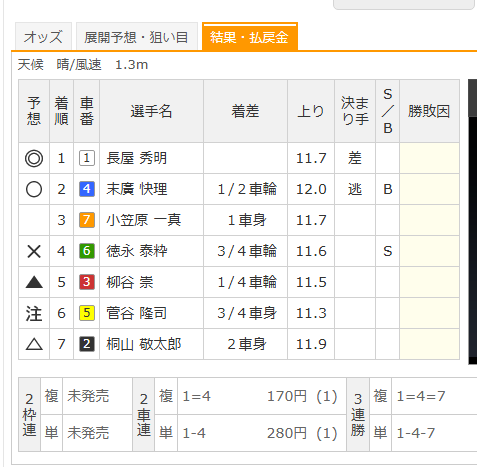Click the 逃 winning move cell
This screenshot has width=477, height=467.
pos(355,189)
